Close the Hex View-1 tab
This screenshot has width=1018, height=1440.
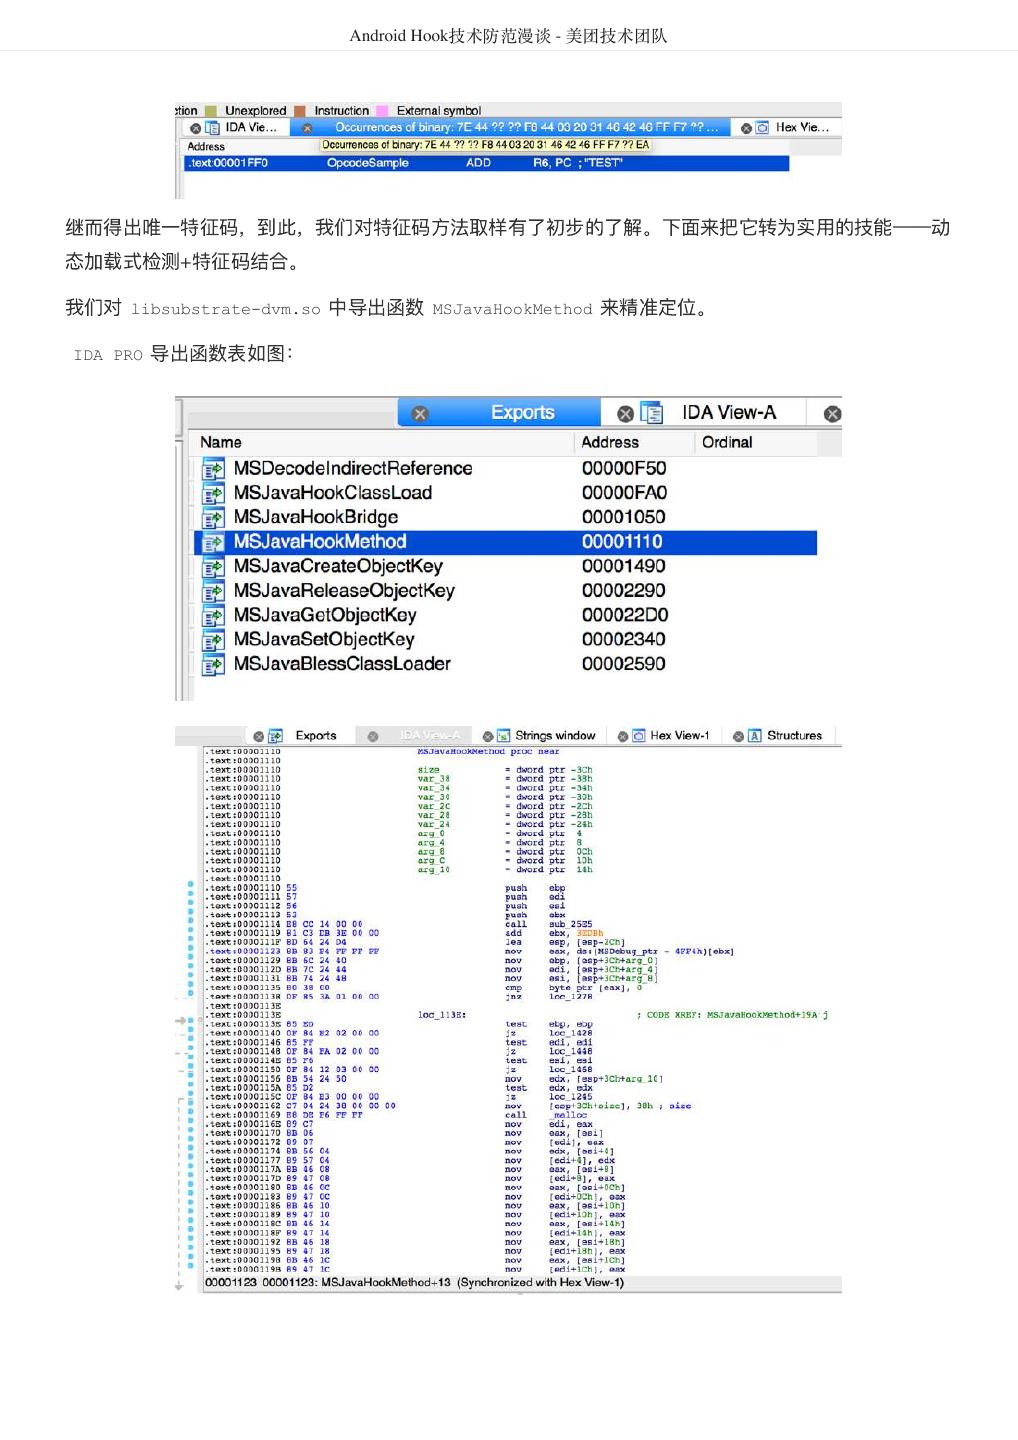click(x=623, y=736)
